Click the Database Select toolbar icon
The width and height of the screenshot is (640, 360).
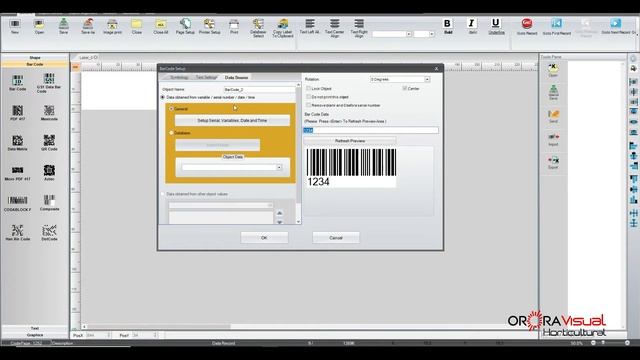[258, 28]
